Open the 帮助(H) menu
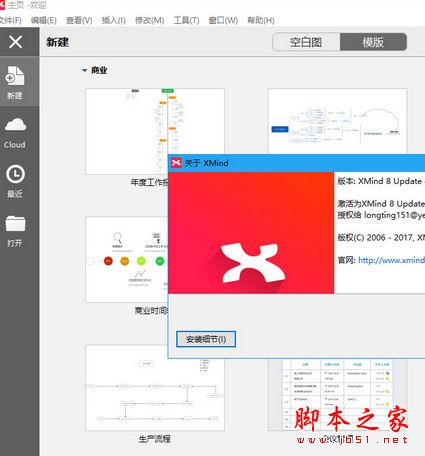Screen dimensions: 425x456 click(x=261, y=20)
